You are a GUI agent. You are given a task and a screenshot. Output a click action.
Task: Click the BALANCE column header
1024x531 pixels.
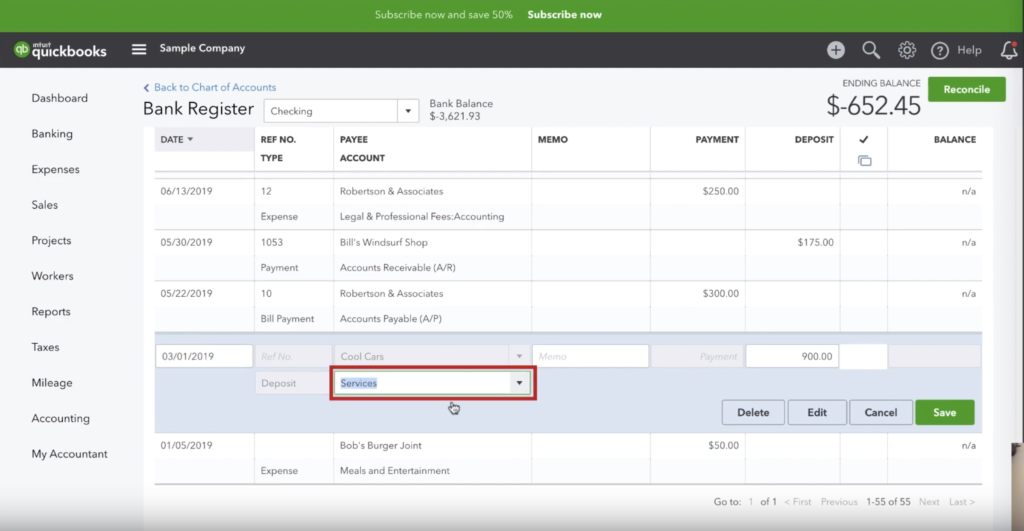pos(954,139)
